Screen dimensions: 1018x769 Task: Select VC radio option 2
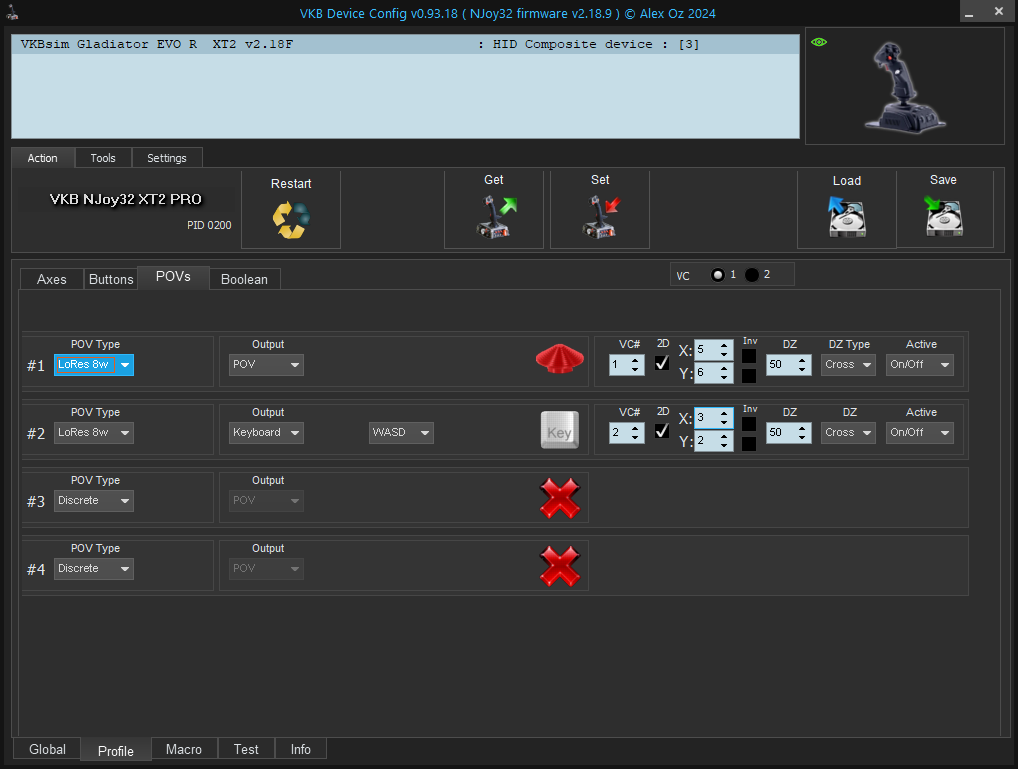pyautogui.click(x=752, y=275)
